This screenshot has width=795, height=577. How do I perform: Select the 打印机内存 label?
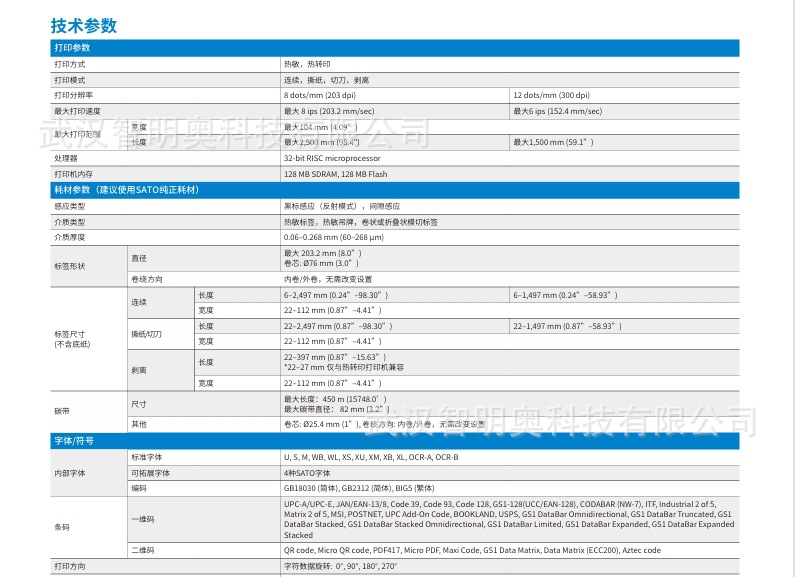point(74,174)
